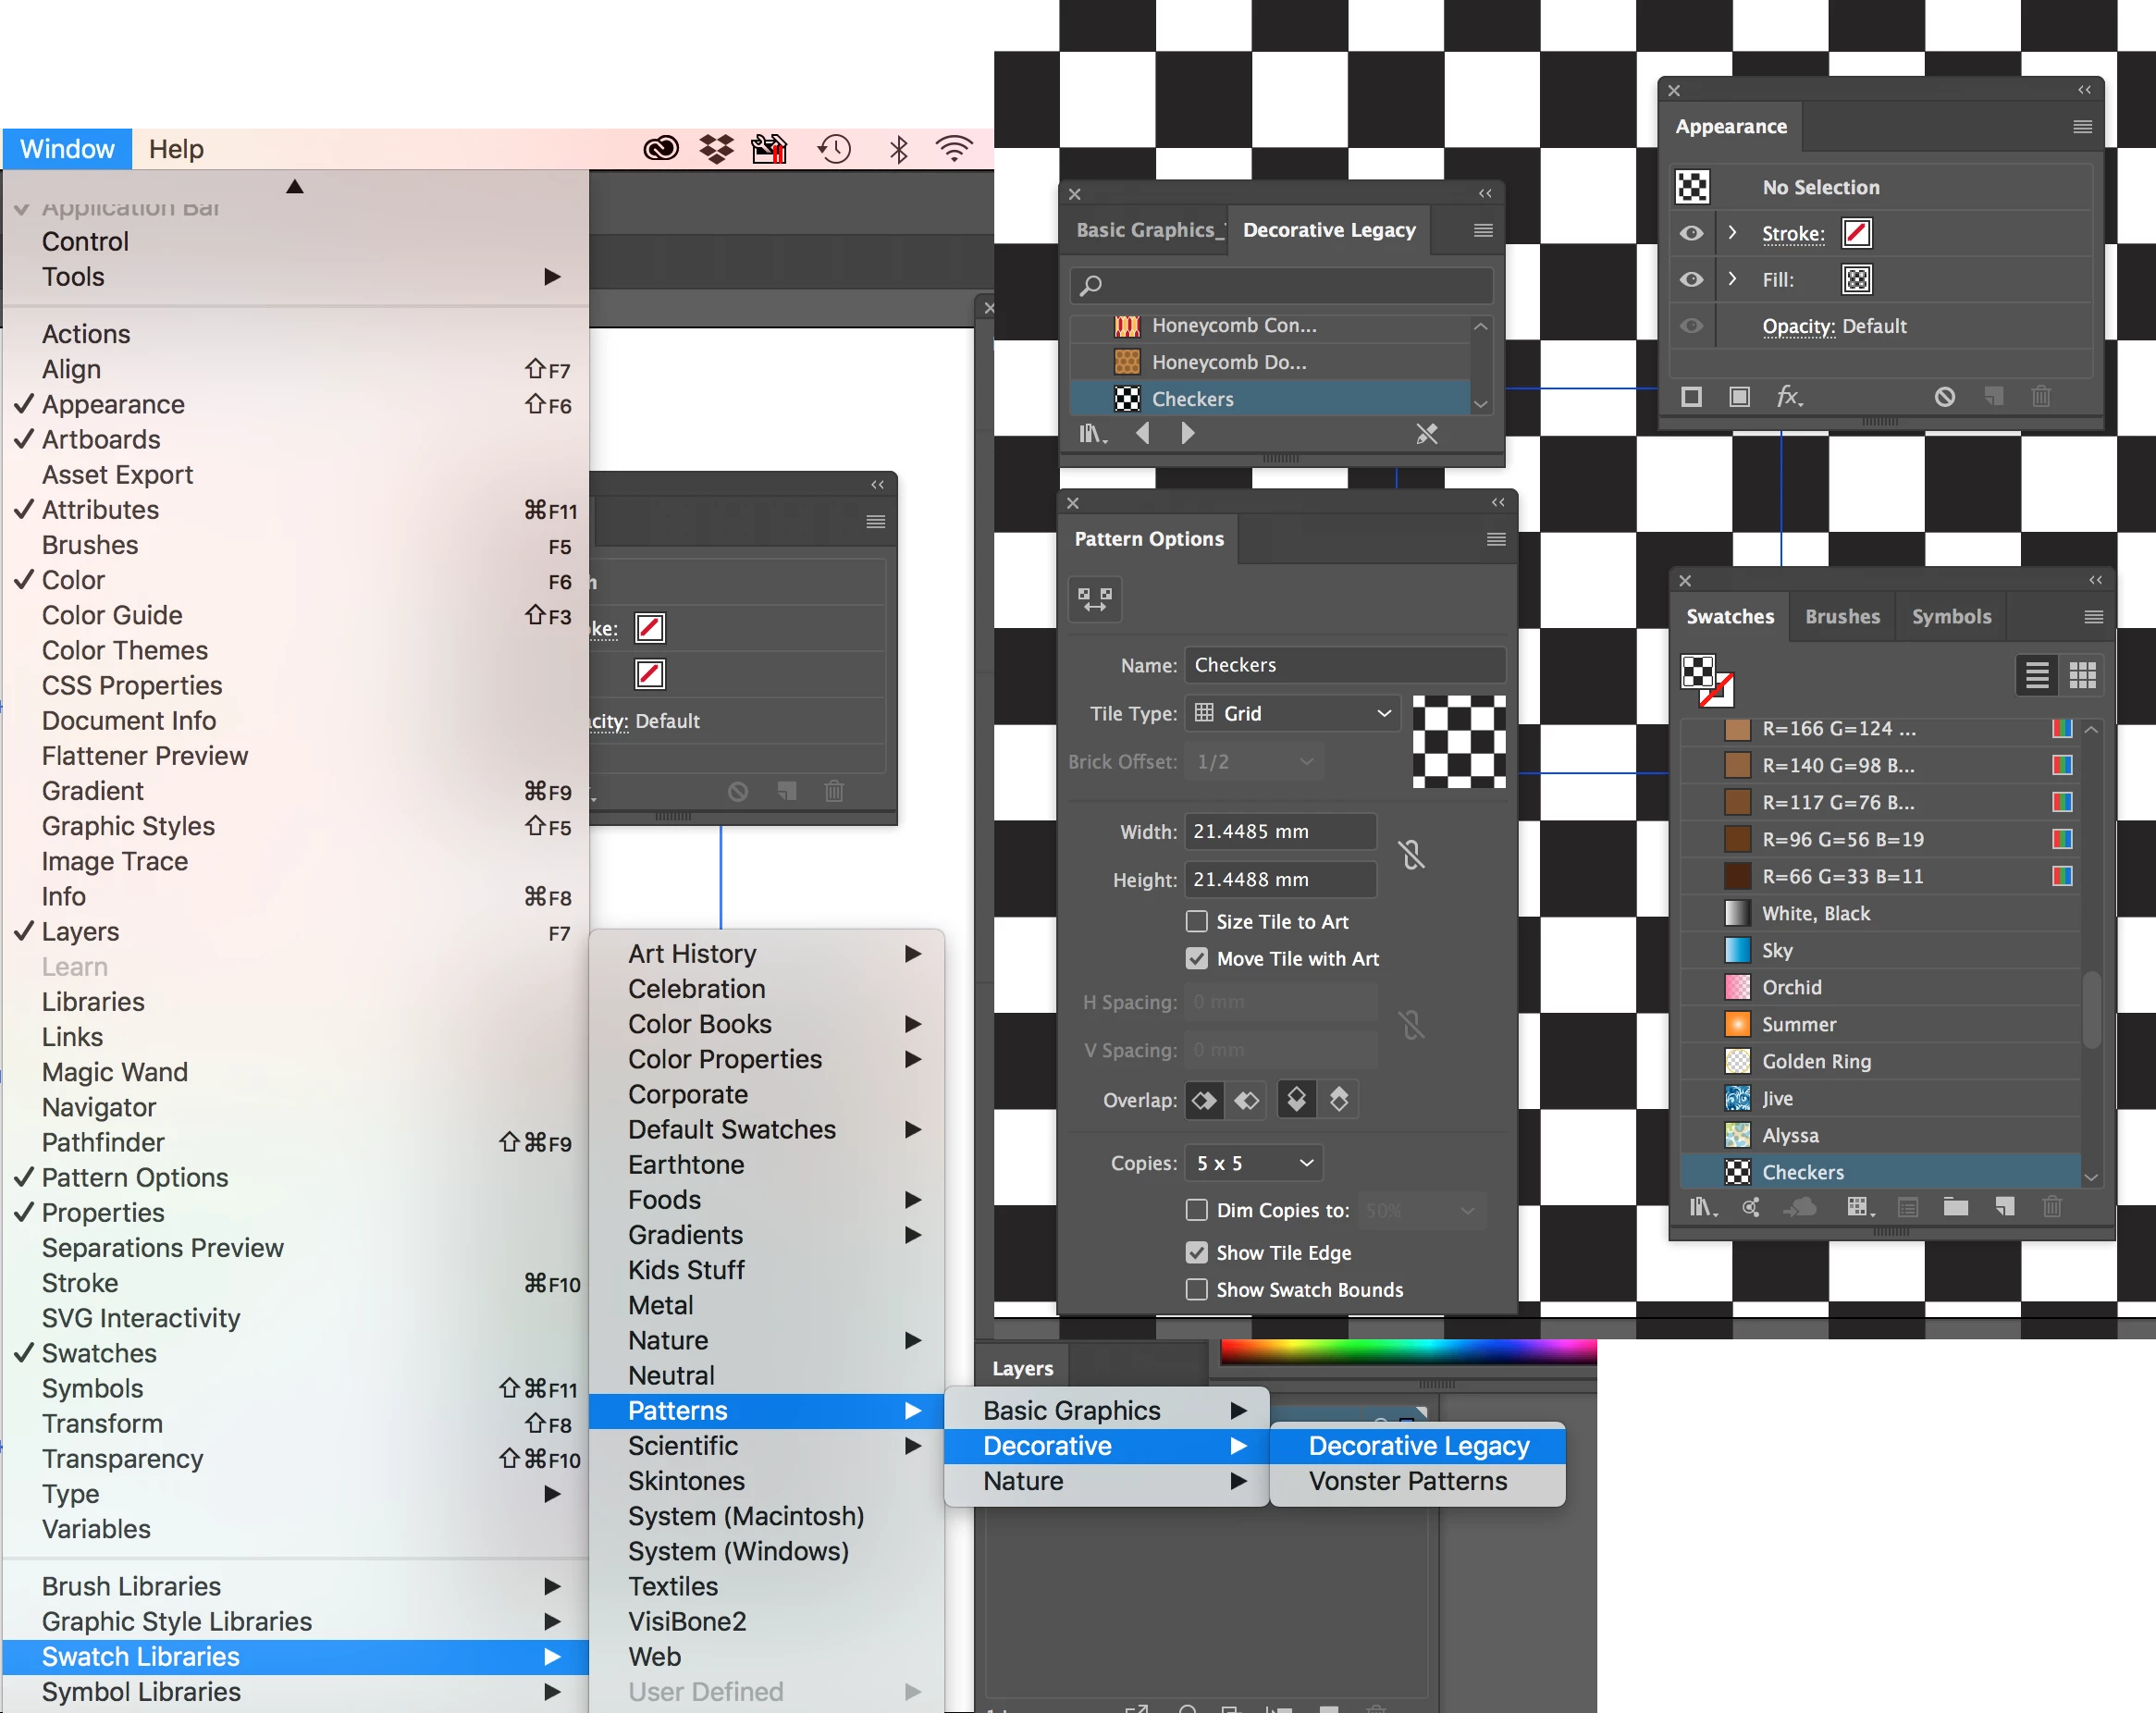This screenshot has width=2156, height=1713.
Task: Choose Vonster Patterns from submenu
Action: click(1407, 1481)
